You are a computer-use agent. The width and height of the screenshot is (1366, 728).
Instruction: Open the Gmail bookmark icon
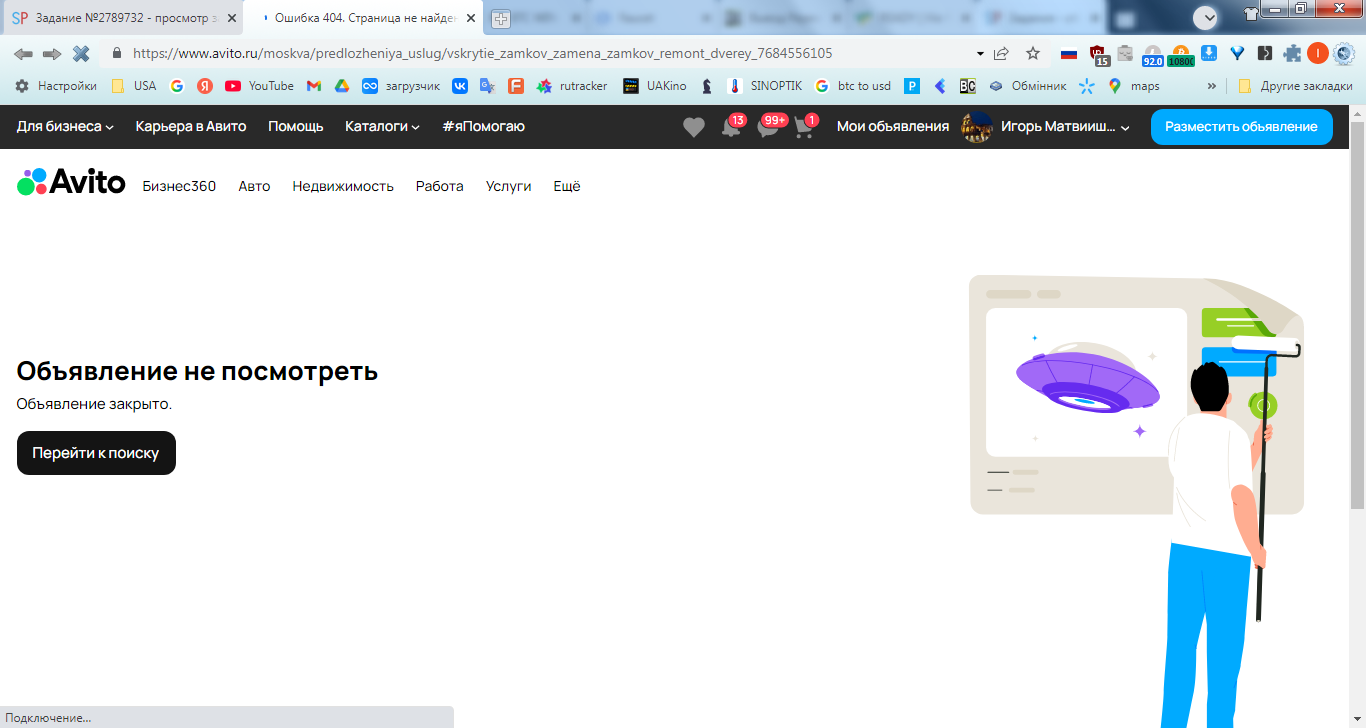click(x=314, y=86)
